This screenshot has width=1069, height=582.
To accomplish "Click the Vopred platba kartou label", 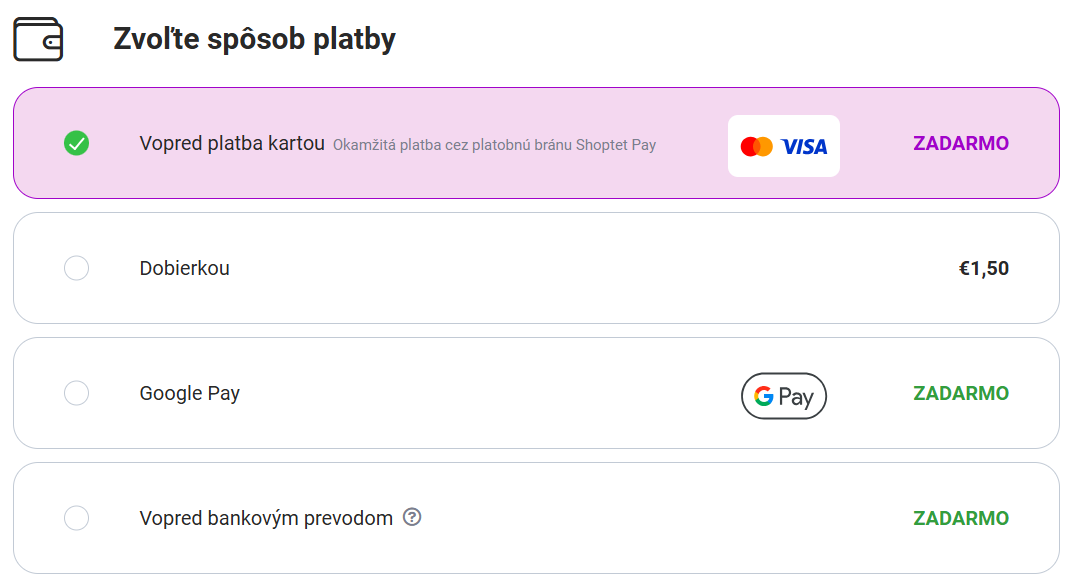I will pos(232,143).
